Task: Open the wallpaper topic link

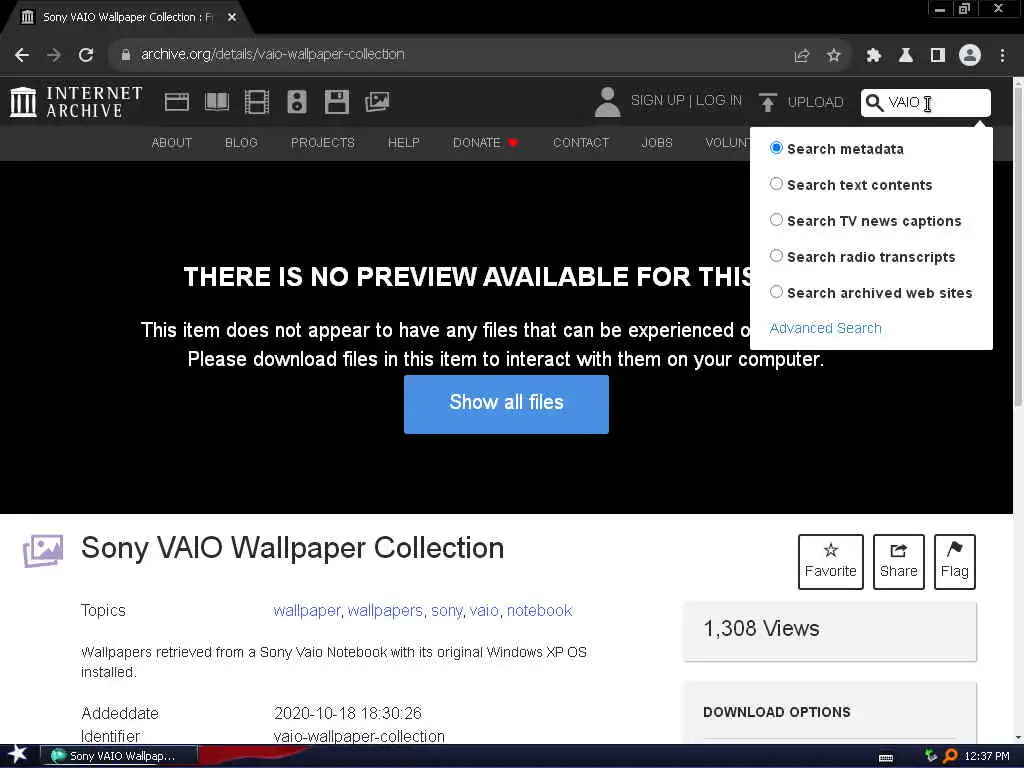Action: (x=307, y=611)
